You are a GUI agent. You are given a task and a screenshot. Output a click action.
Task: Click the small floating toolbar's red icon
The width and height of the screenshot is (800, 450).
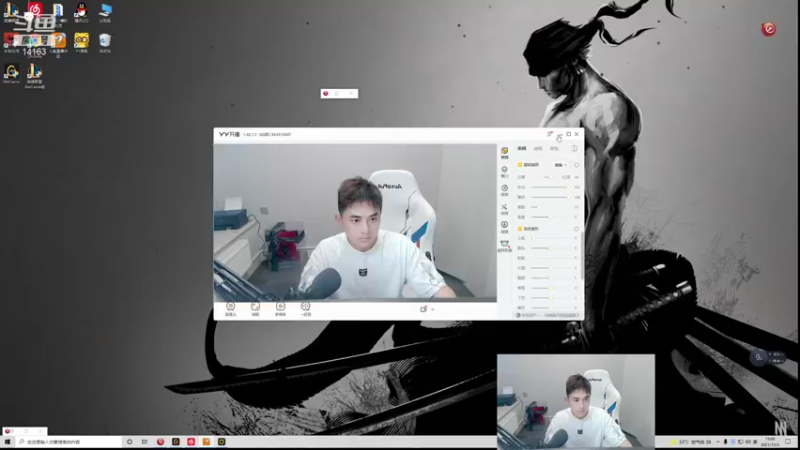point(326,93)
